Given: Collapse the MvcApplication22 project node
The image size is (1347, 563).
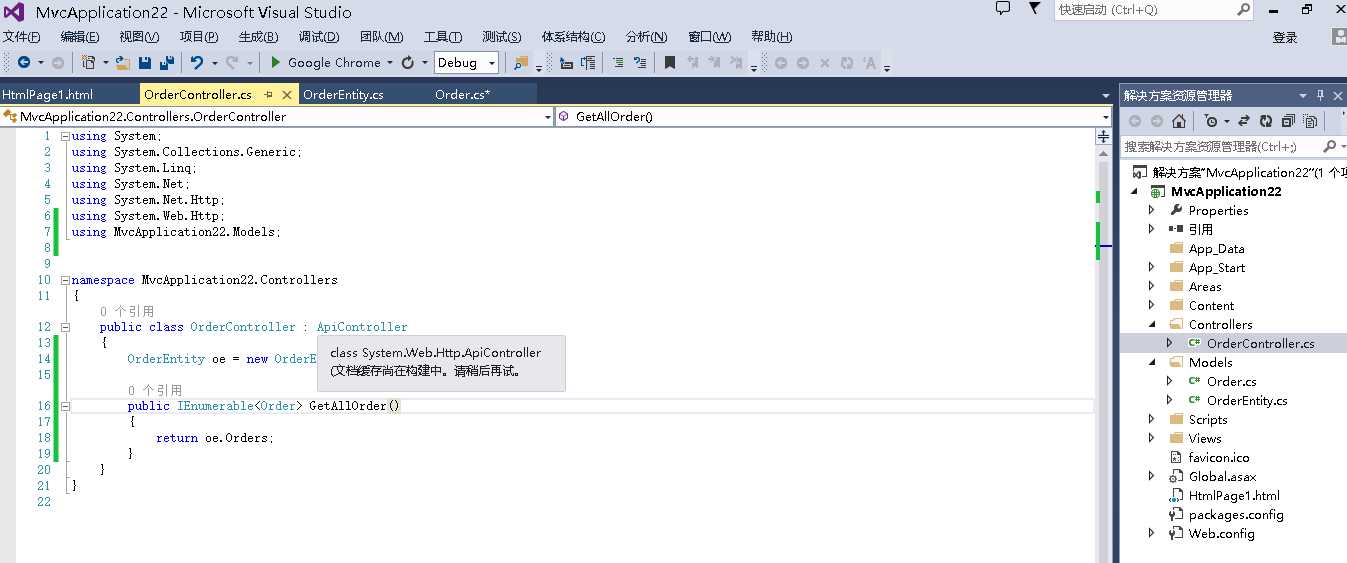Looking at the screenshot, I should (1136, 192).
